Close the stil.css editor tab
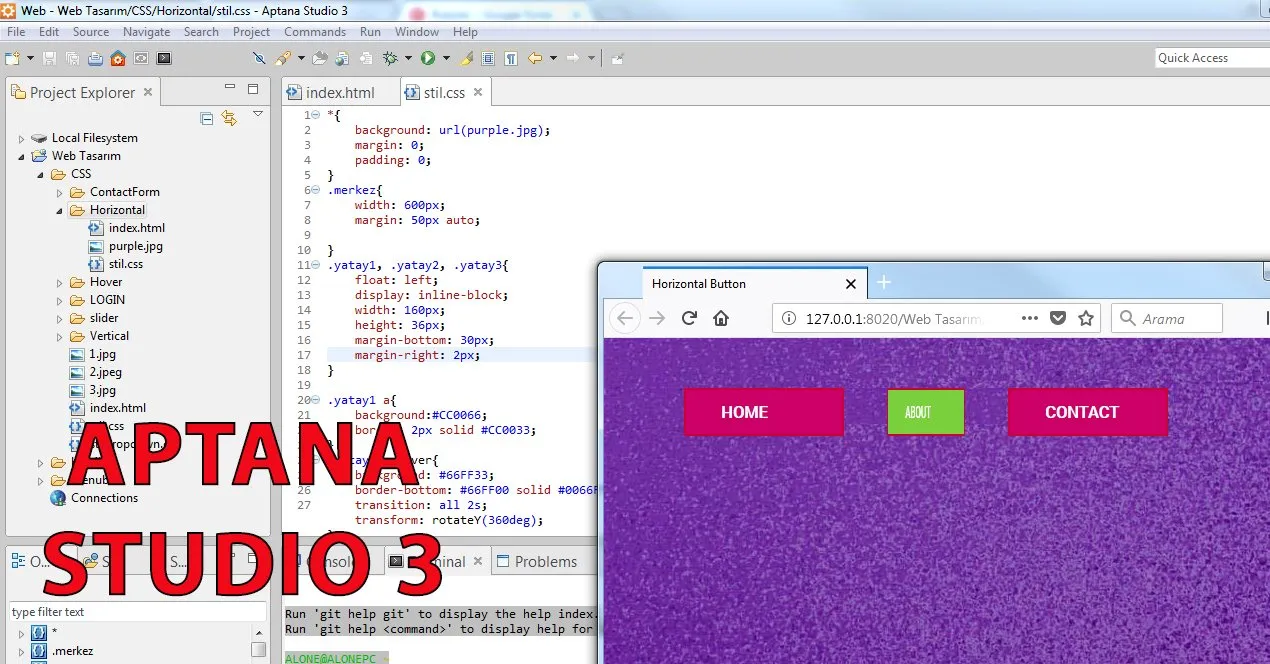Screen dimensions: 1270x664 (x=477, y=92)
